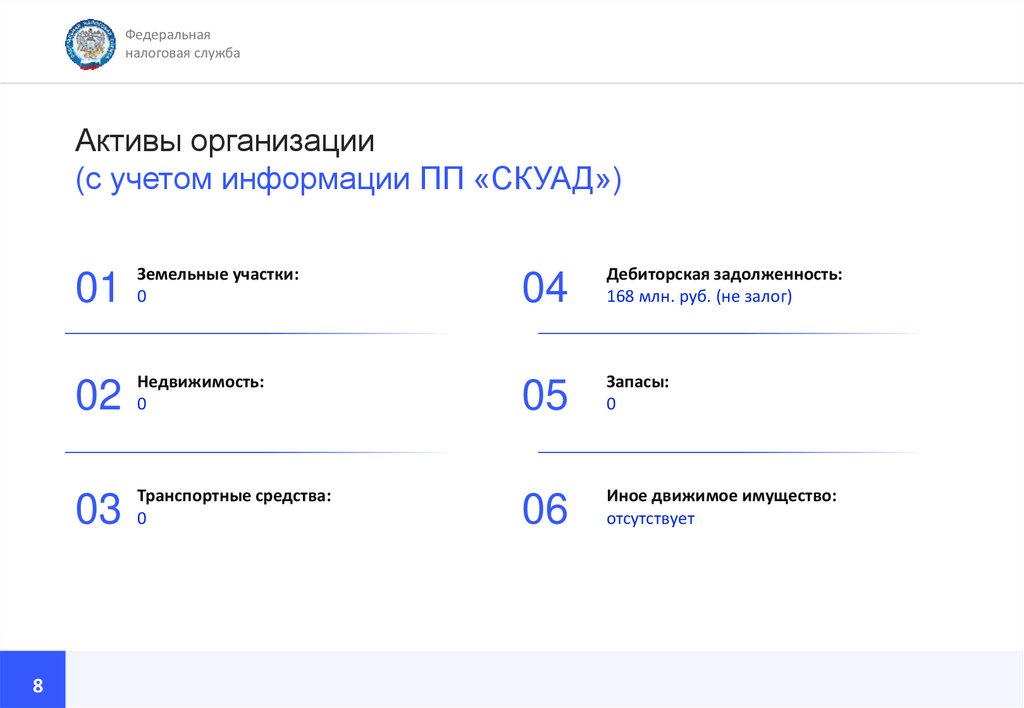Select the 'Федеральная налоговая служба' header text
Viewport: 1024px width, 708px height.
tap(182, 44)
